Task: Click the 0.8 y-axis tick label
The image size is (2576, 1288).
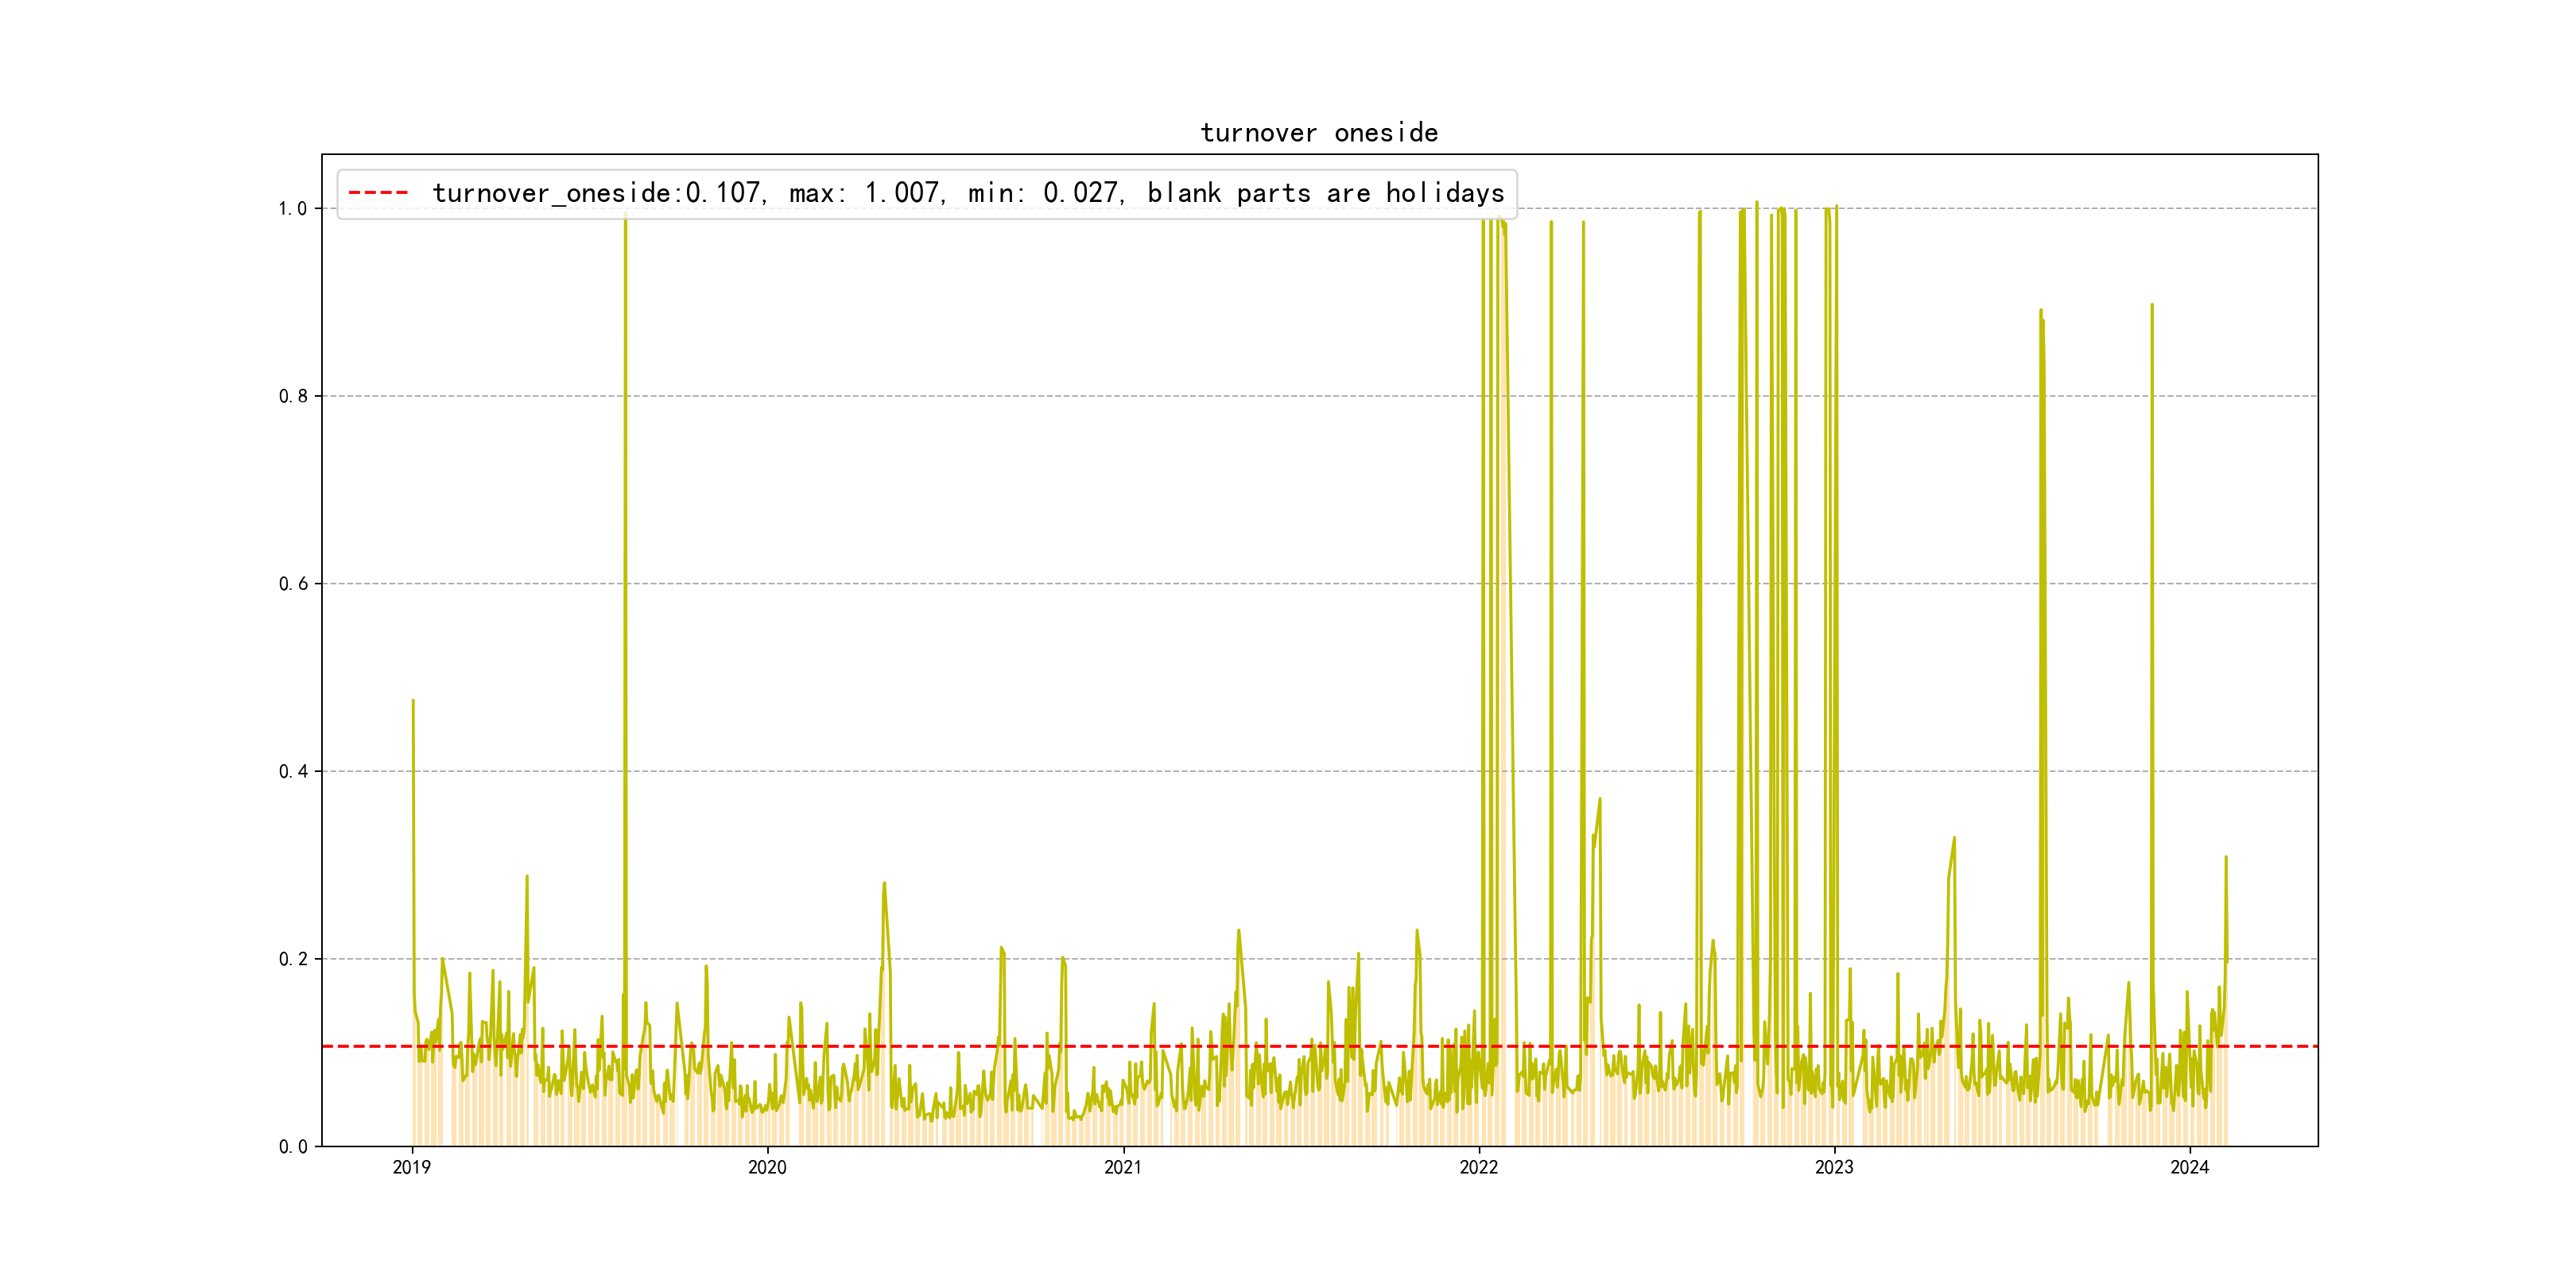Action: tap(292, 396)
